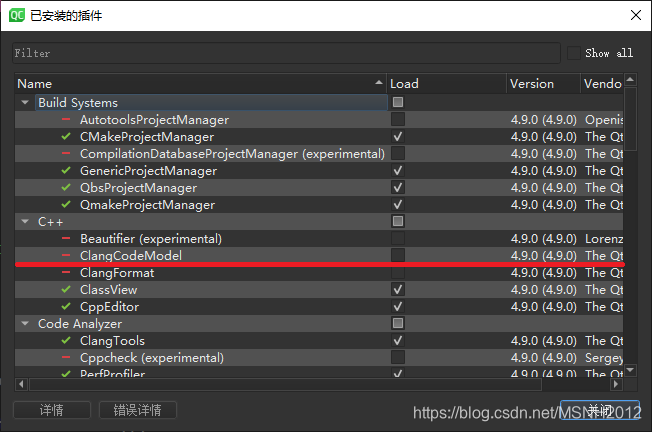The height and width of the screenshot is (432, 652).
Task: Toggle the C++ group load checkbox
Action: tap(398, 221)
